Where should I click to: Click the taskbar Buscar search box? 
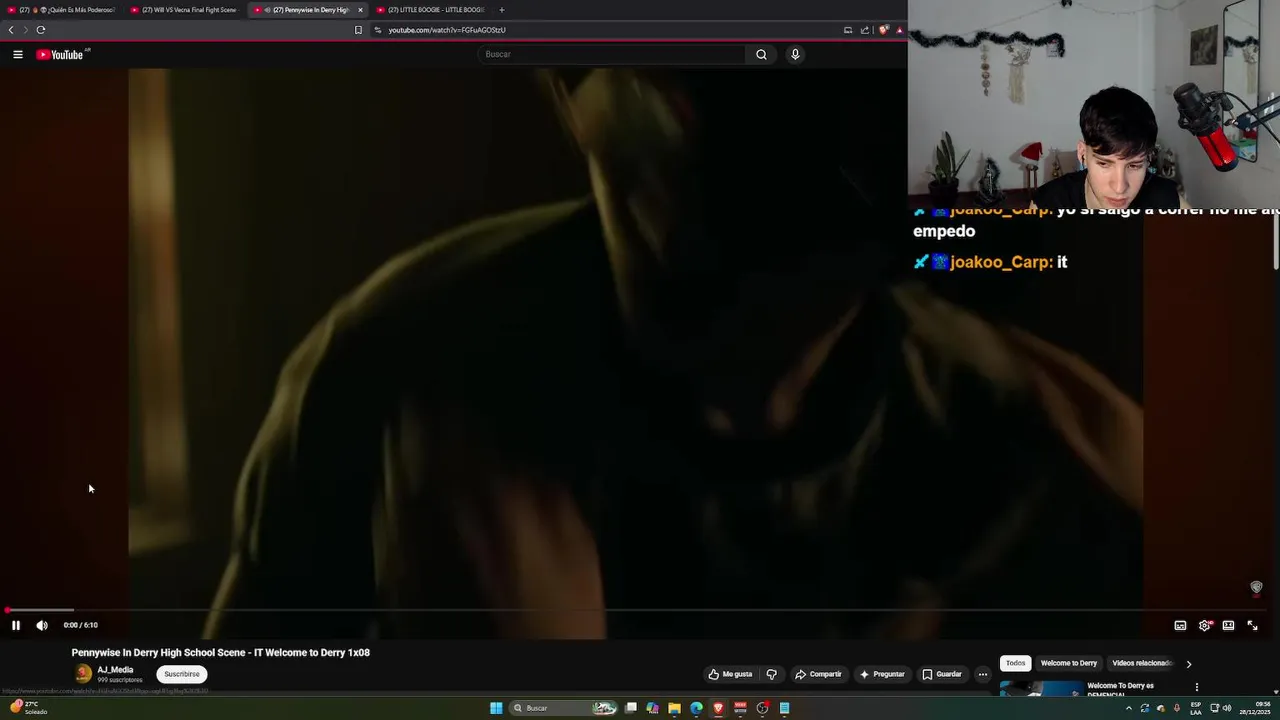(x=564, y=708)
